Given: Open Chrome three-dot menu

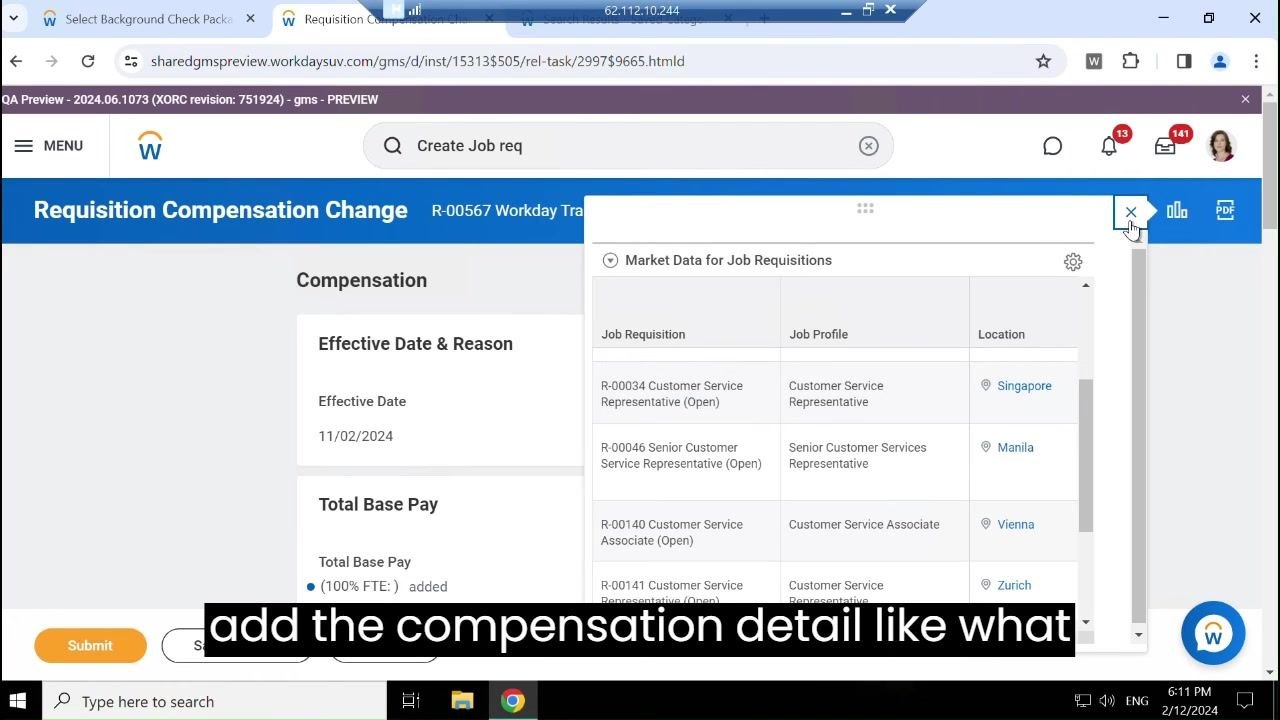Looking at the screenshot, I should tap(1256, 61).
